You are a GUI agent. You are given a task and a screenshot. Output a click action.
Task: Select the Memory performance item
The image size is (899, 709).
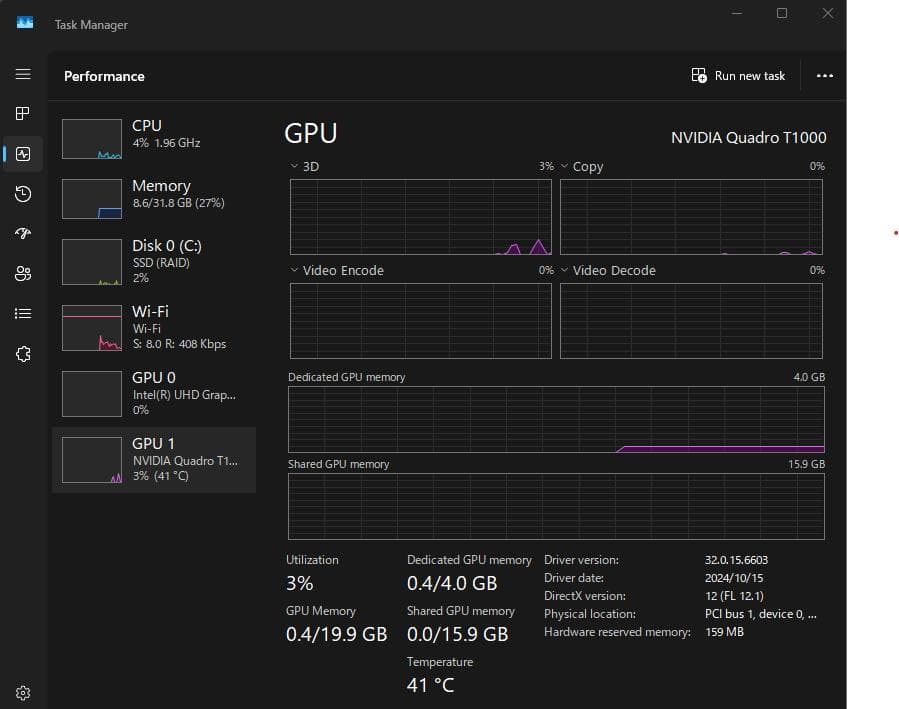tap(154, 199)
